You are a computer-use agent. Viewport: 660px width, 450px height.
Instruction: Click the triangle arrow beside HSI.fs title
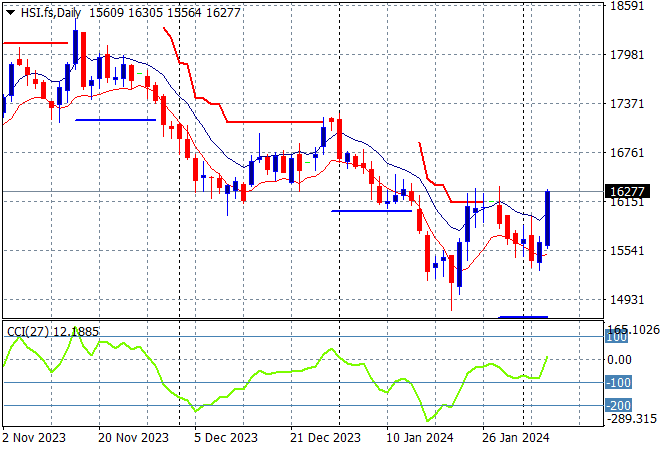[10, 10]
